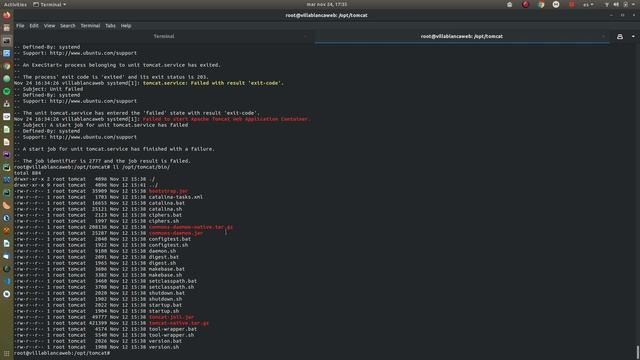Click the Activities button
Screen dimensions: 640x360
click(15, 4)
